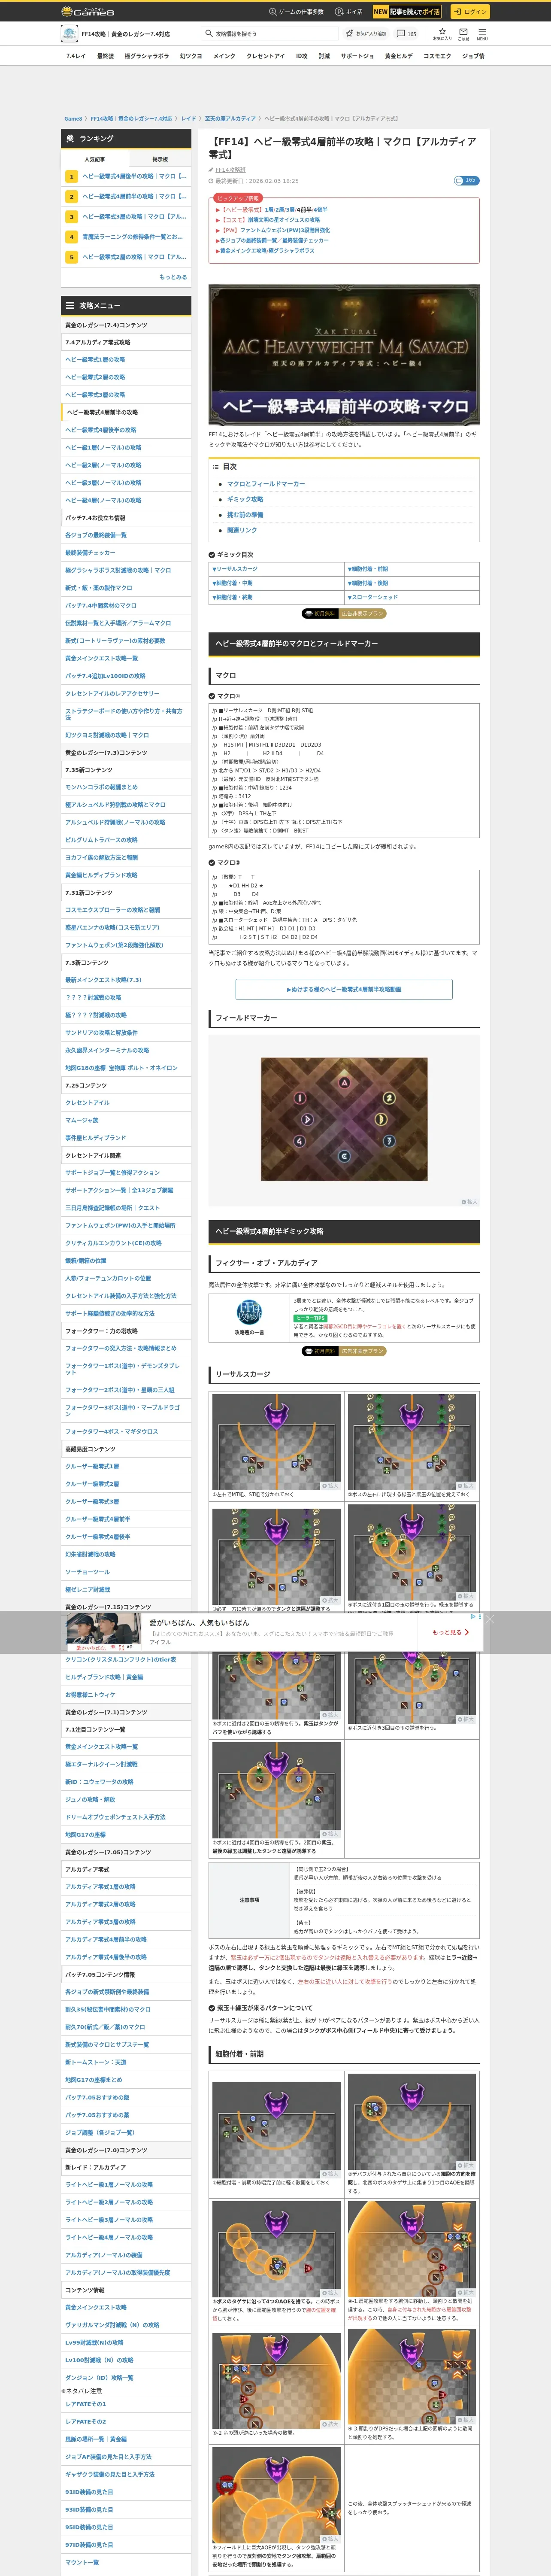Screen dimensions: 551x2576
Task: Click もっと見る on the ad banner
Action: [x=450, y=1632]
